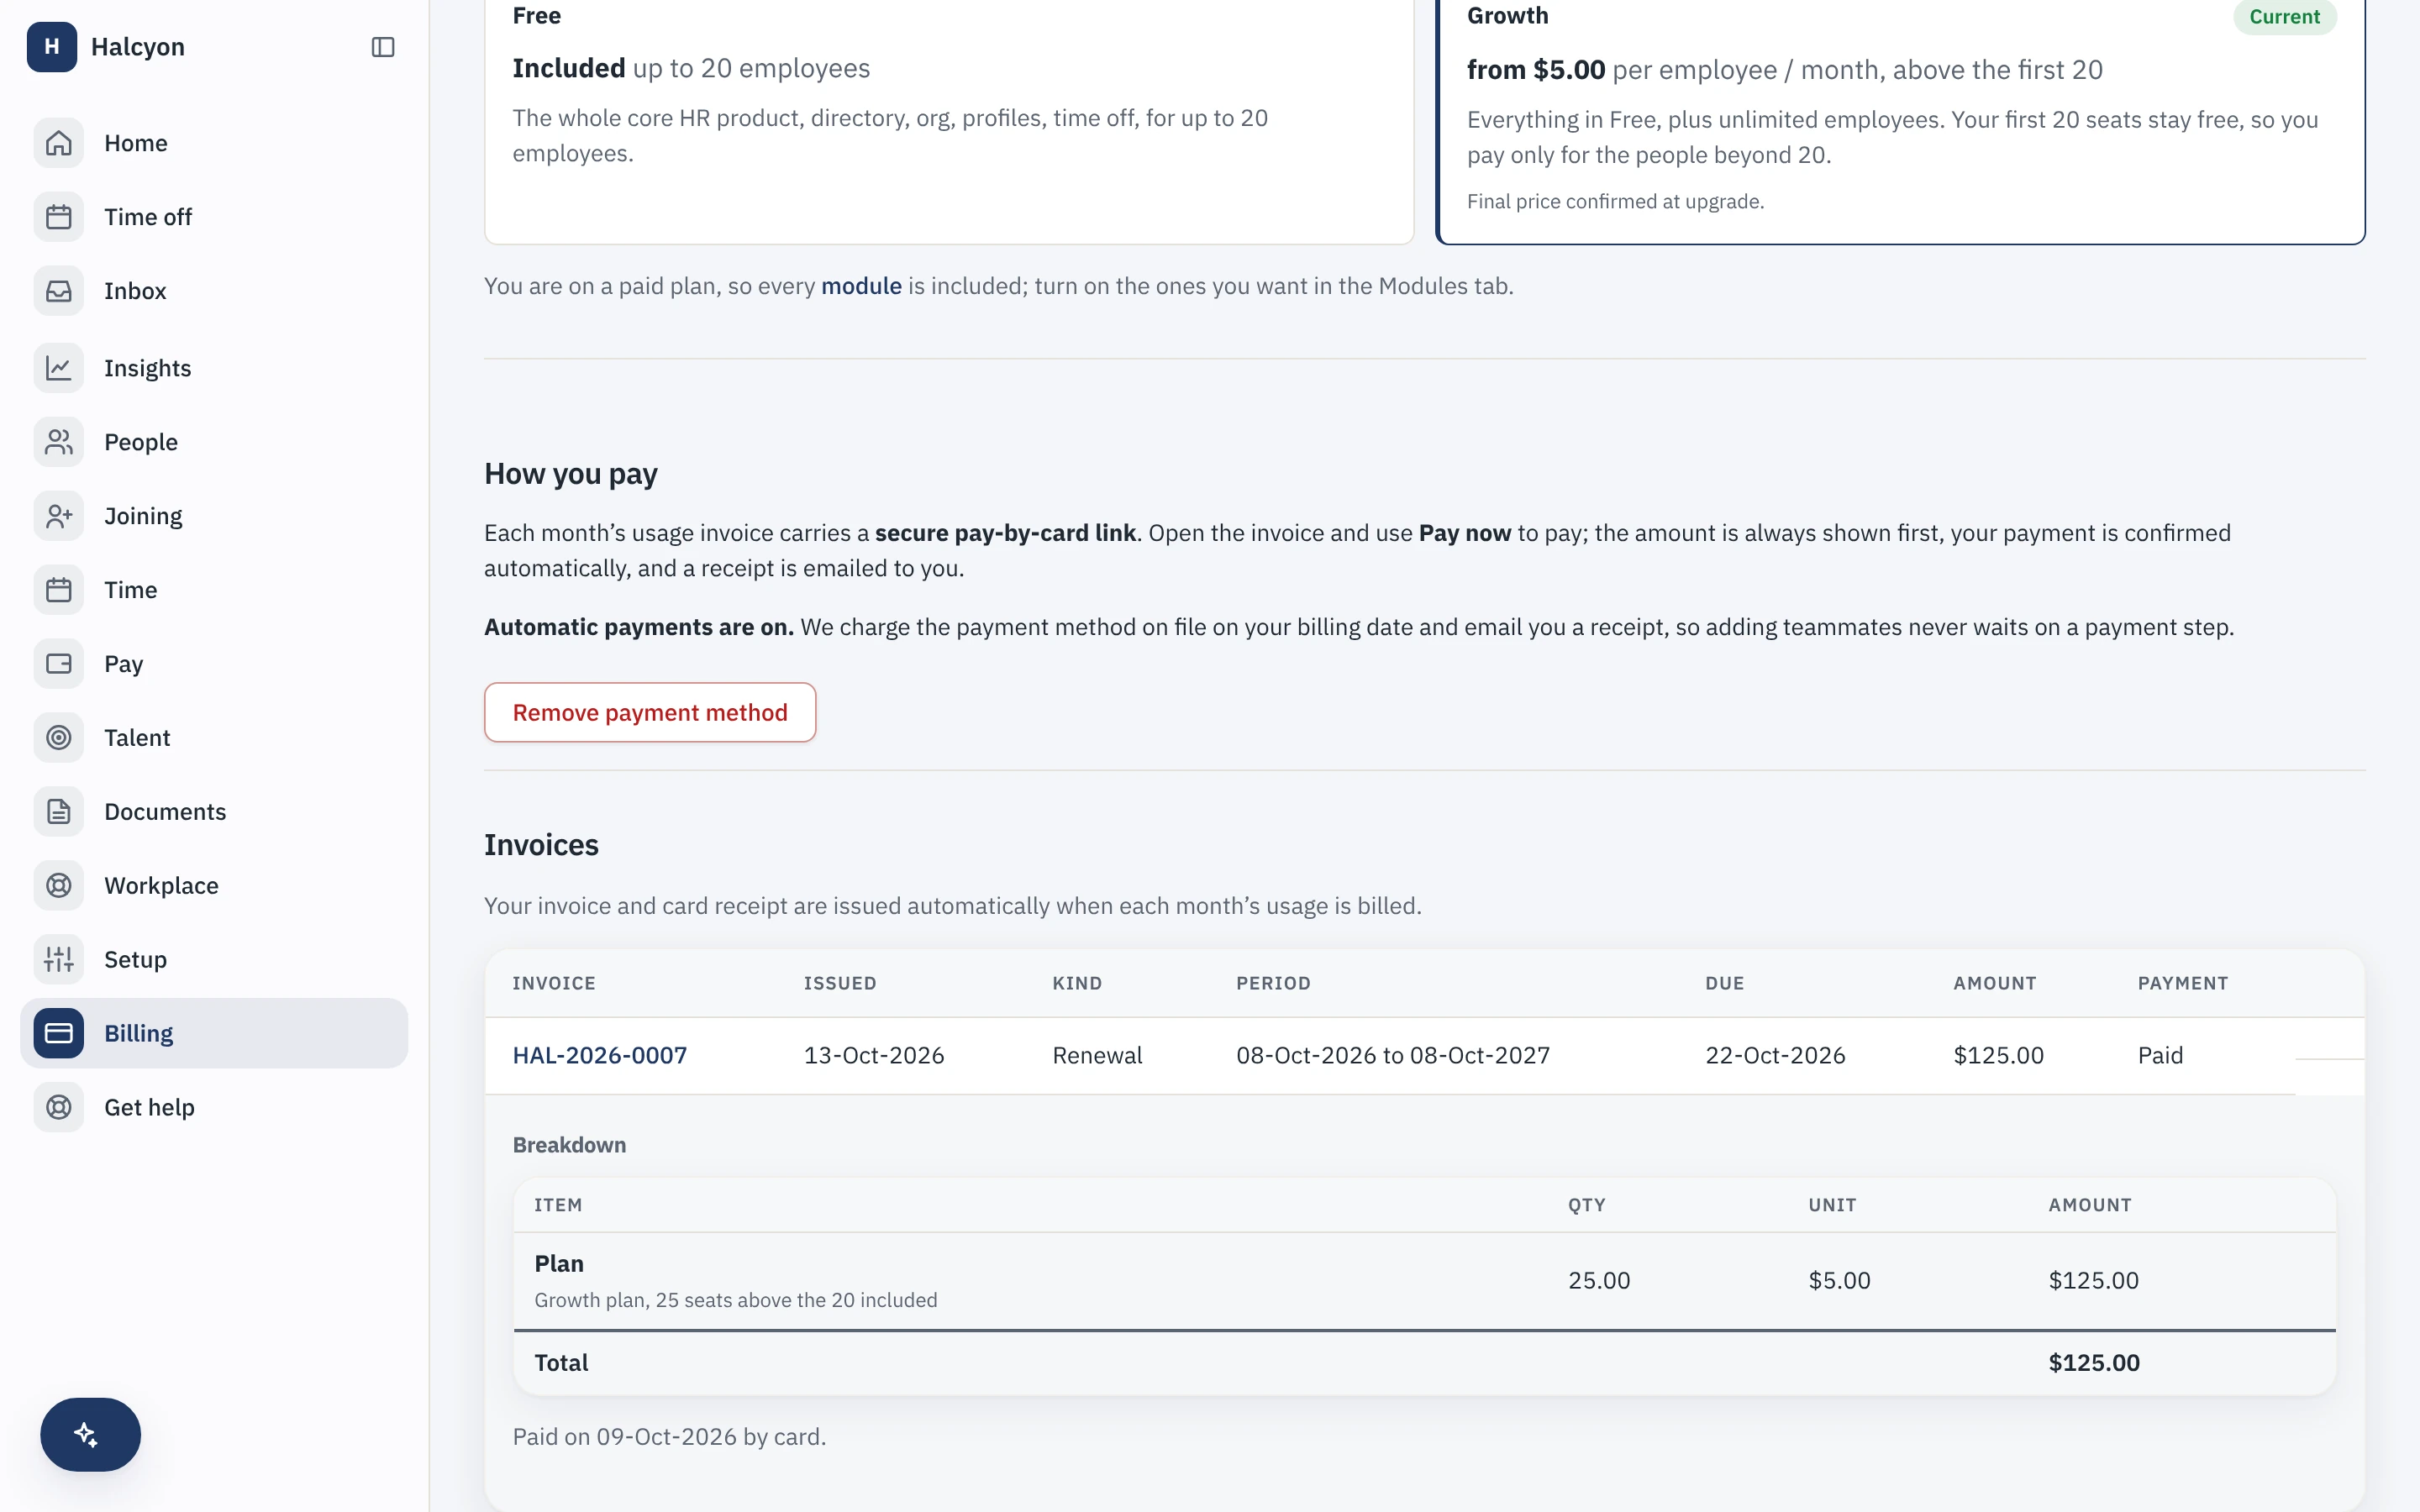This screenshot has height=1512, width=2420.
Task: Open the AI assistant sparkle button
Action: [x=90, y=1434]
